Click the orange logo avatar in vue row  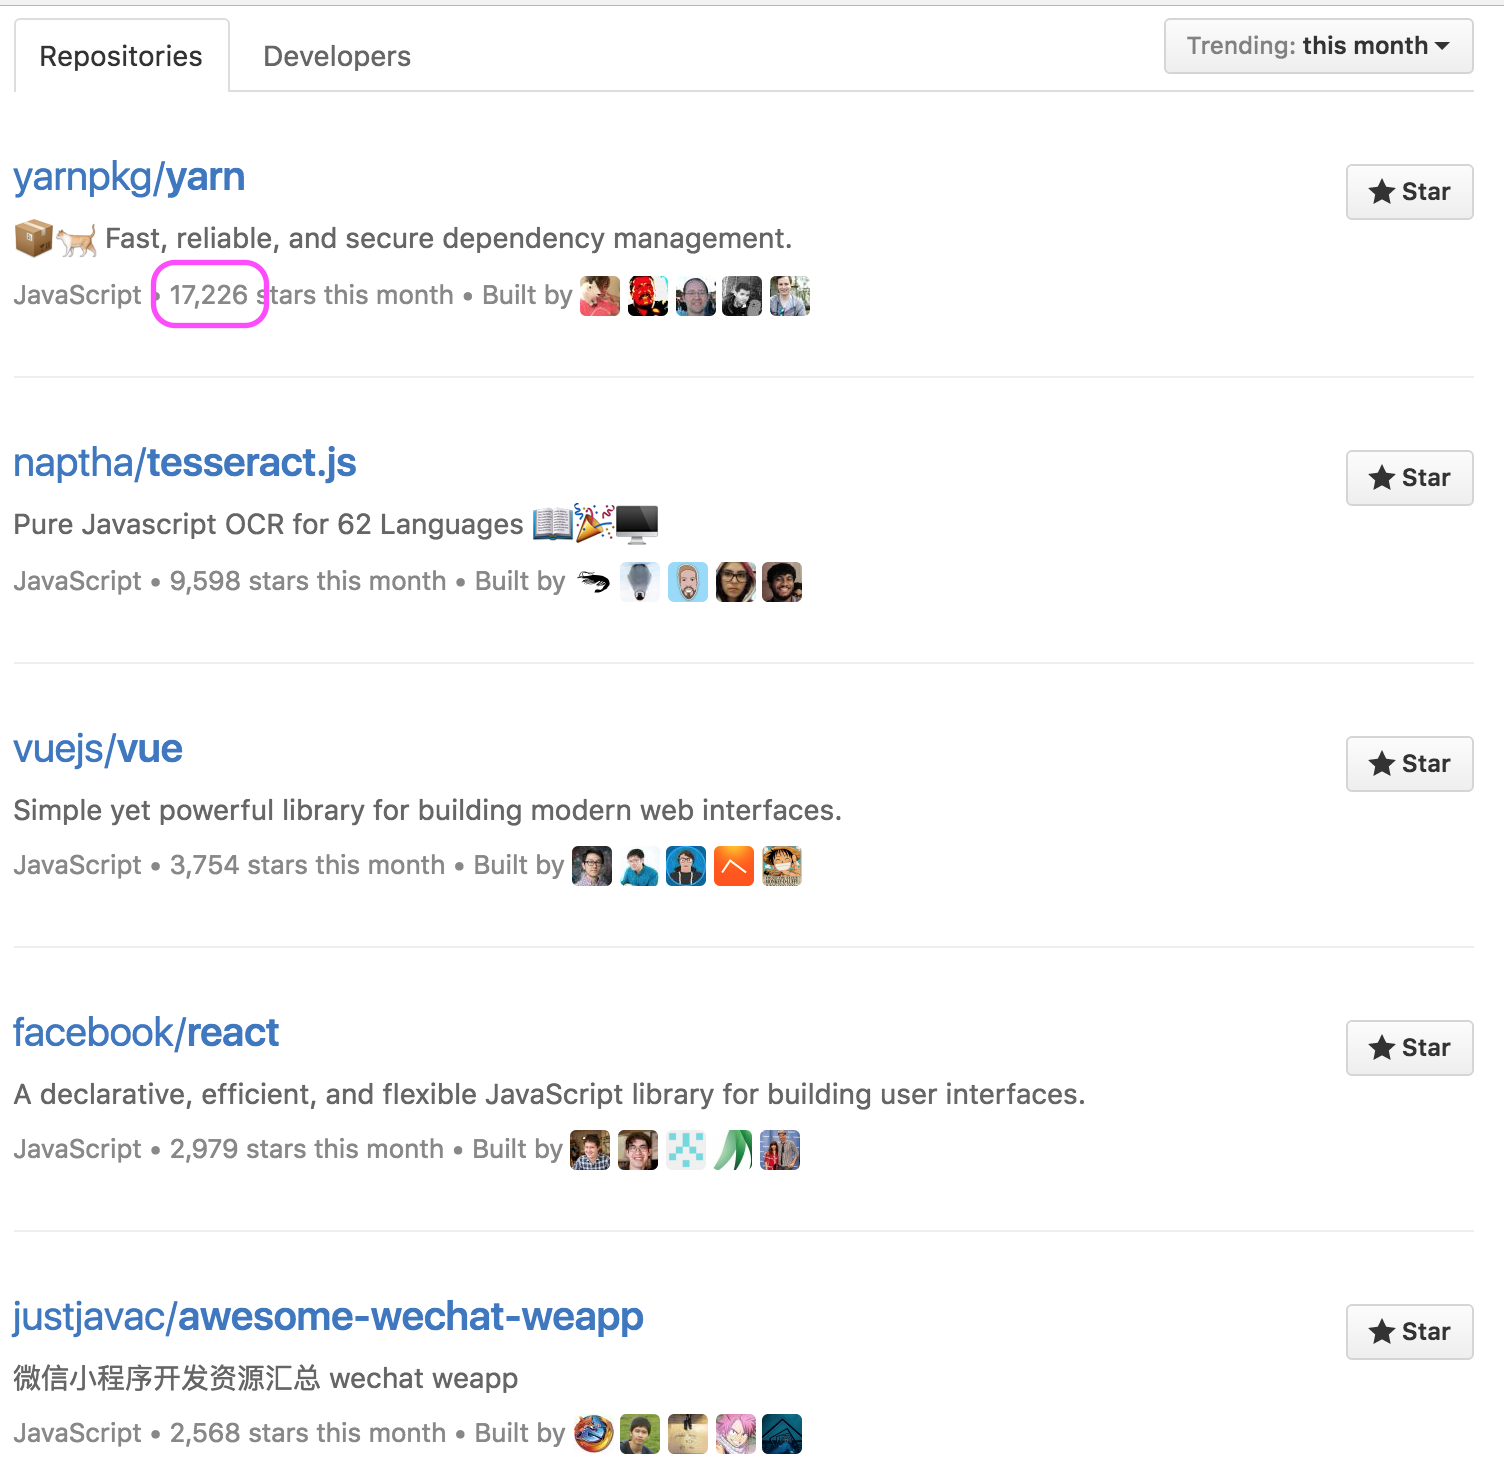click(734, 866)
